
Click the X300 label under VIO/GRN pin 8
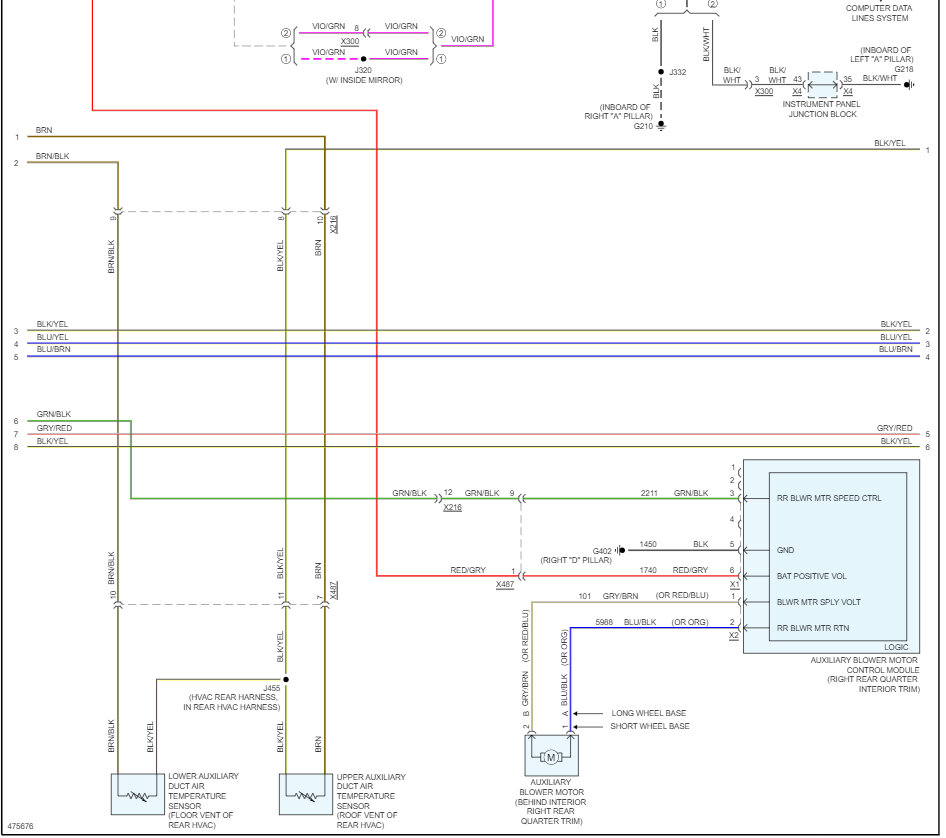(350, 42)
